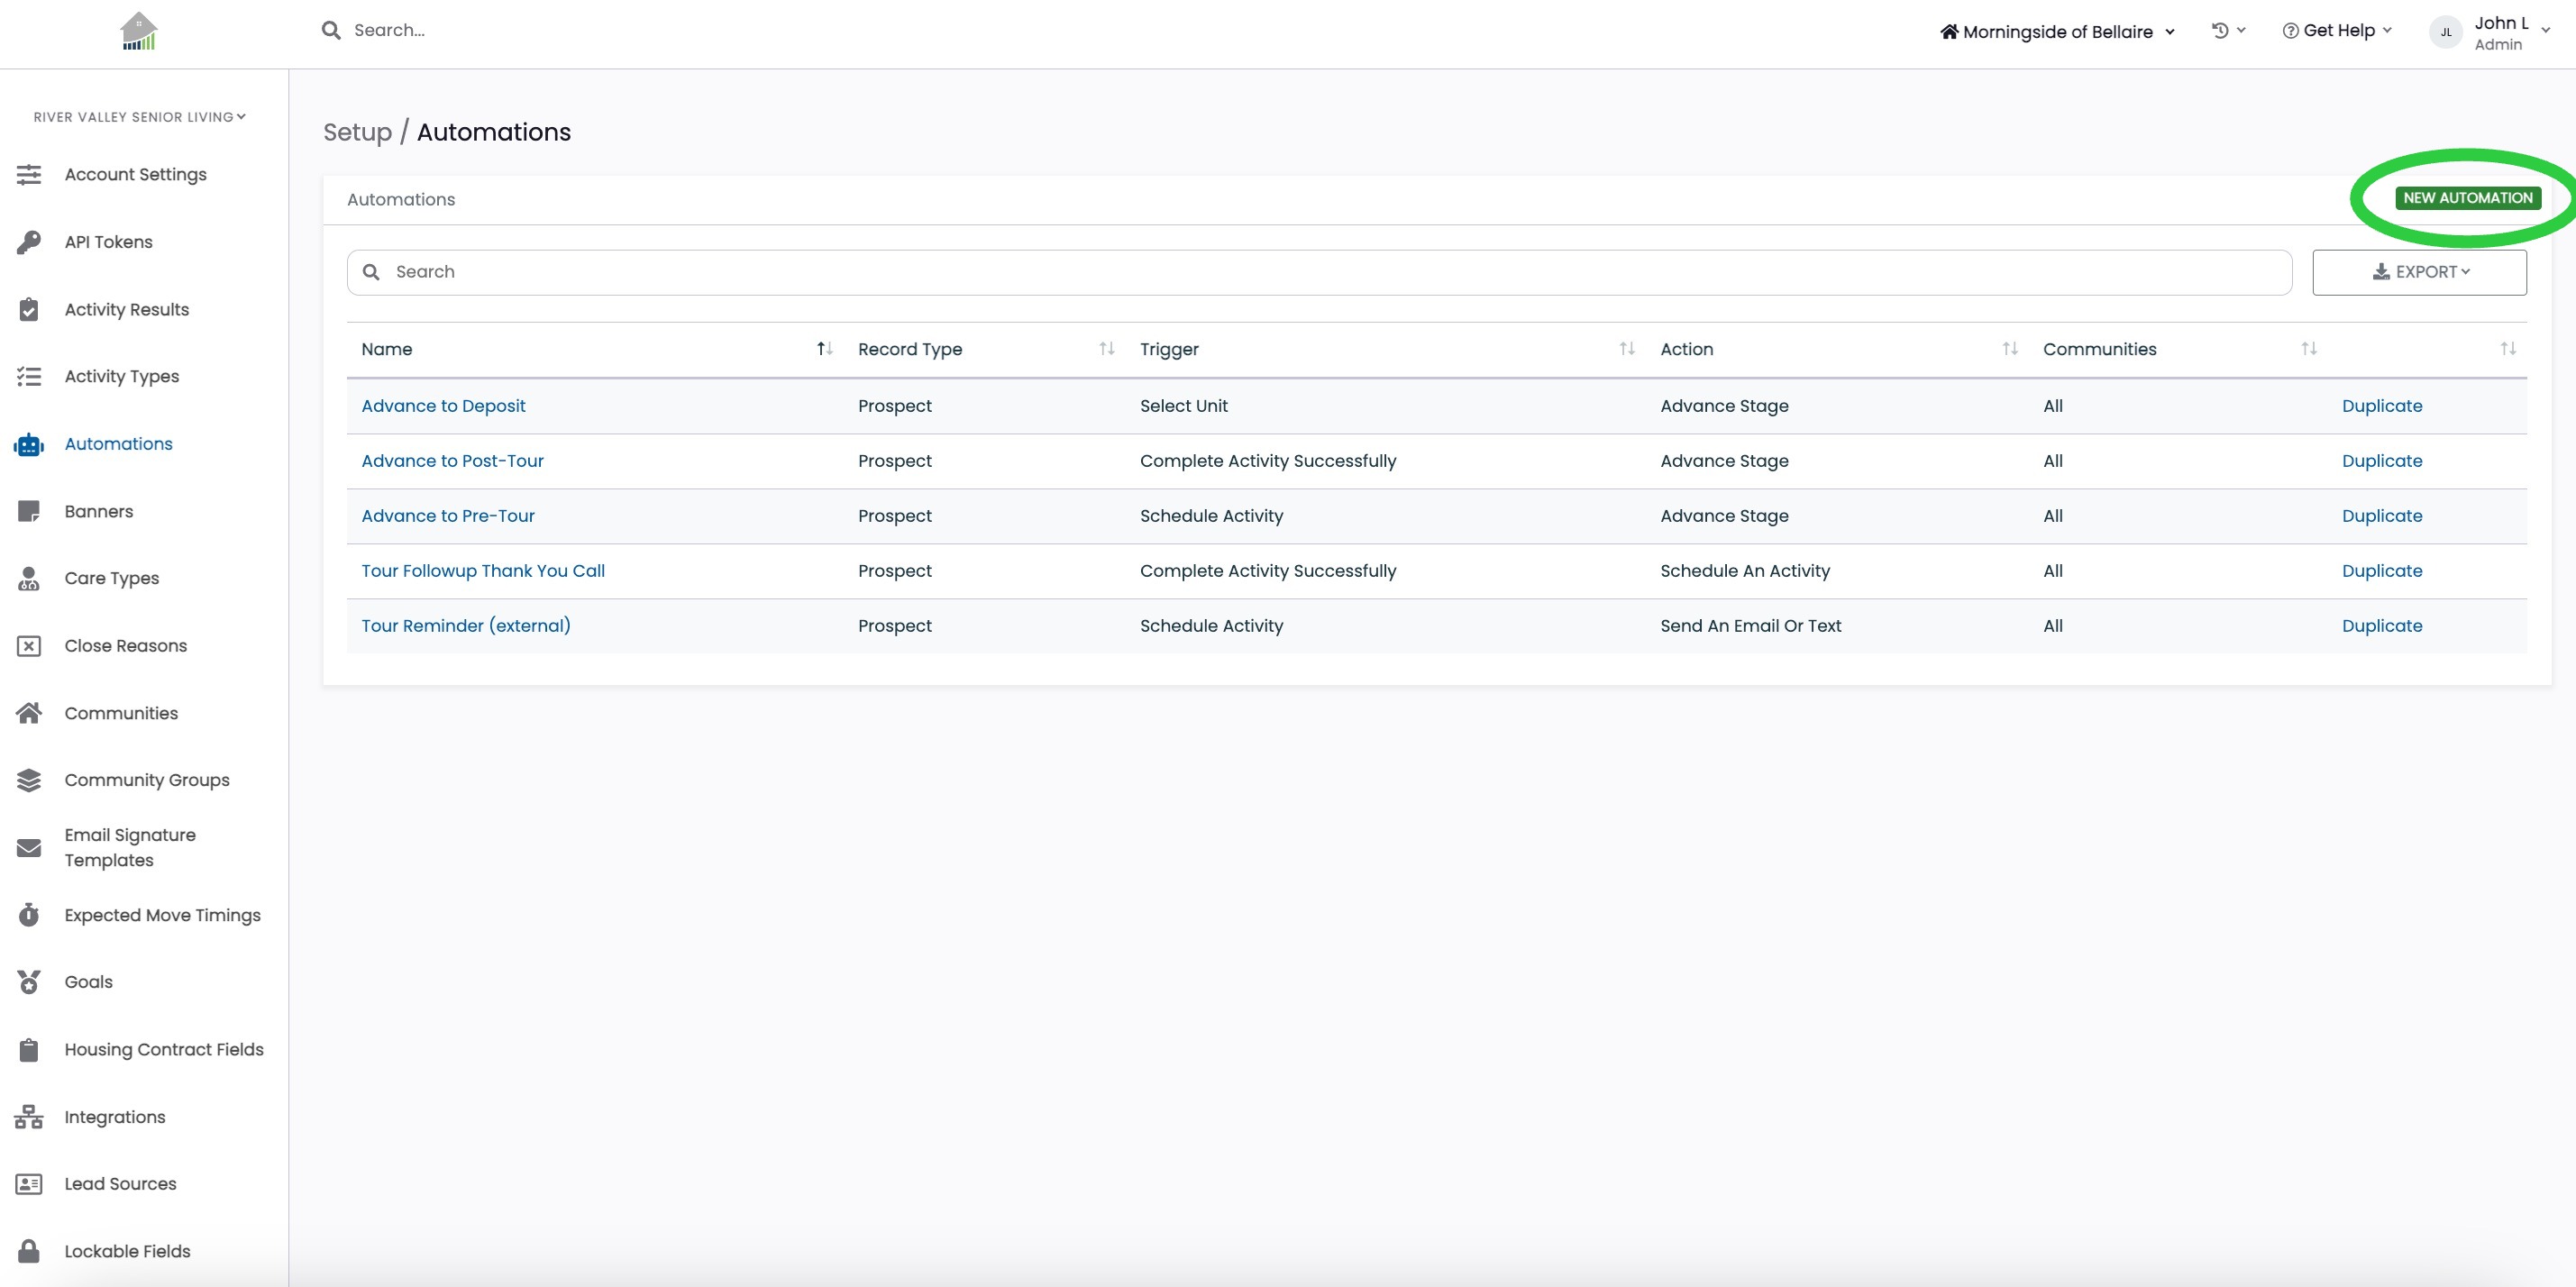Open the Goals medal icon
The width and height of the screenshot is (2576, 1287).
click(29, 982)
